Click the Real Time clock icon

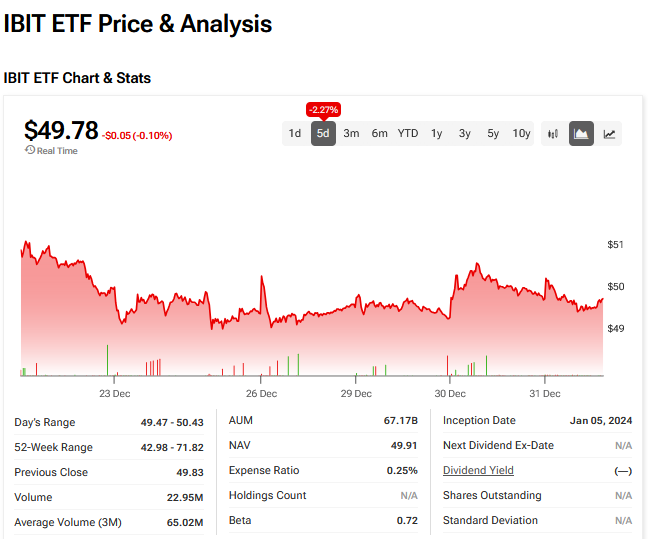pyautogui.click(x=30, y=151)
